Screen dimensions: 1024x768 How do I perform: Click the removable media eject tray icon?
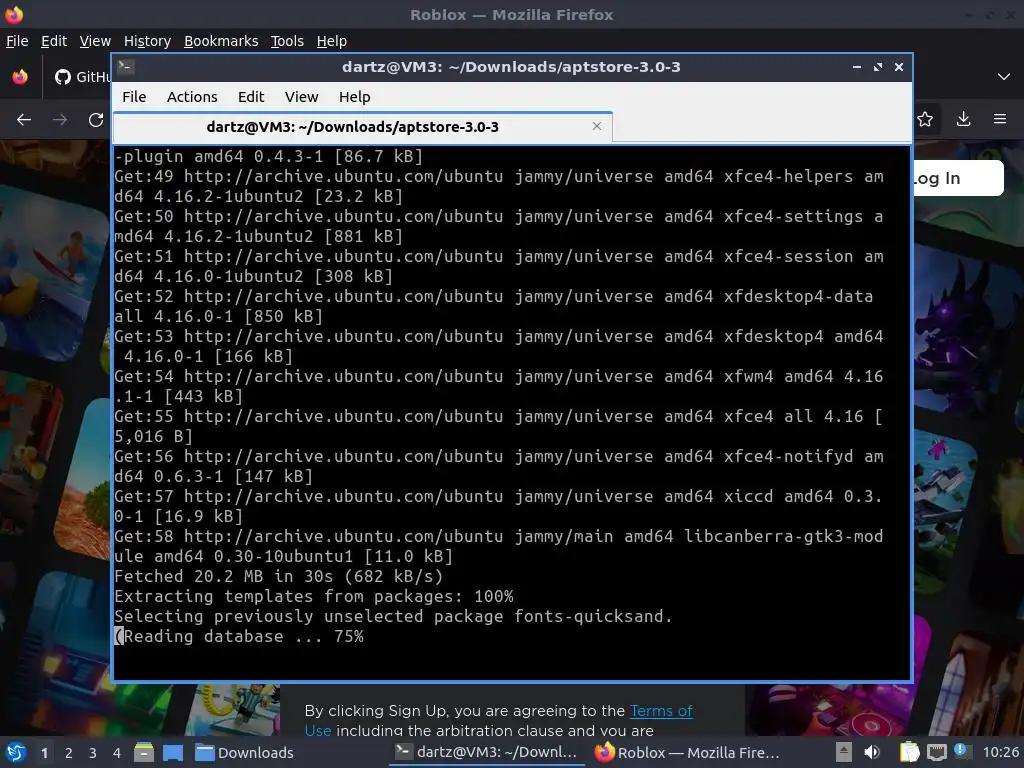(844, 752)
